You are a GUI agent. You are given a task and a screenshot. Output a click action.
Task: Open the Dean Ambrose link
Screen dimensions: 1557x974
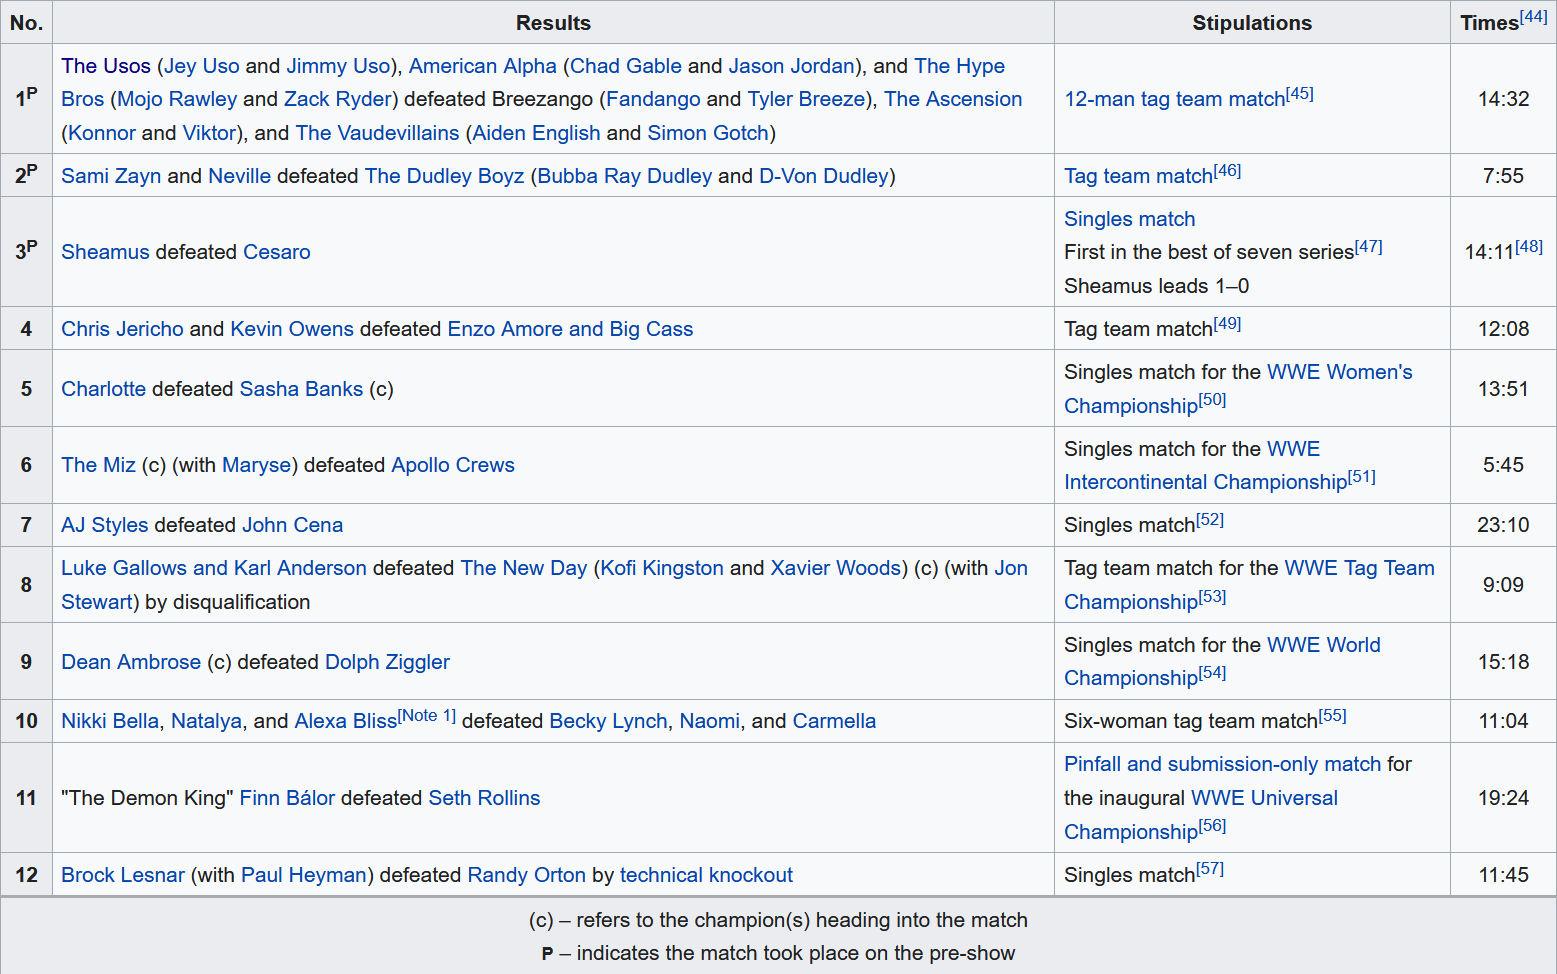(131, 662)
